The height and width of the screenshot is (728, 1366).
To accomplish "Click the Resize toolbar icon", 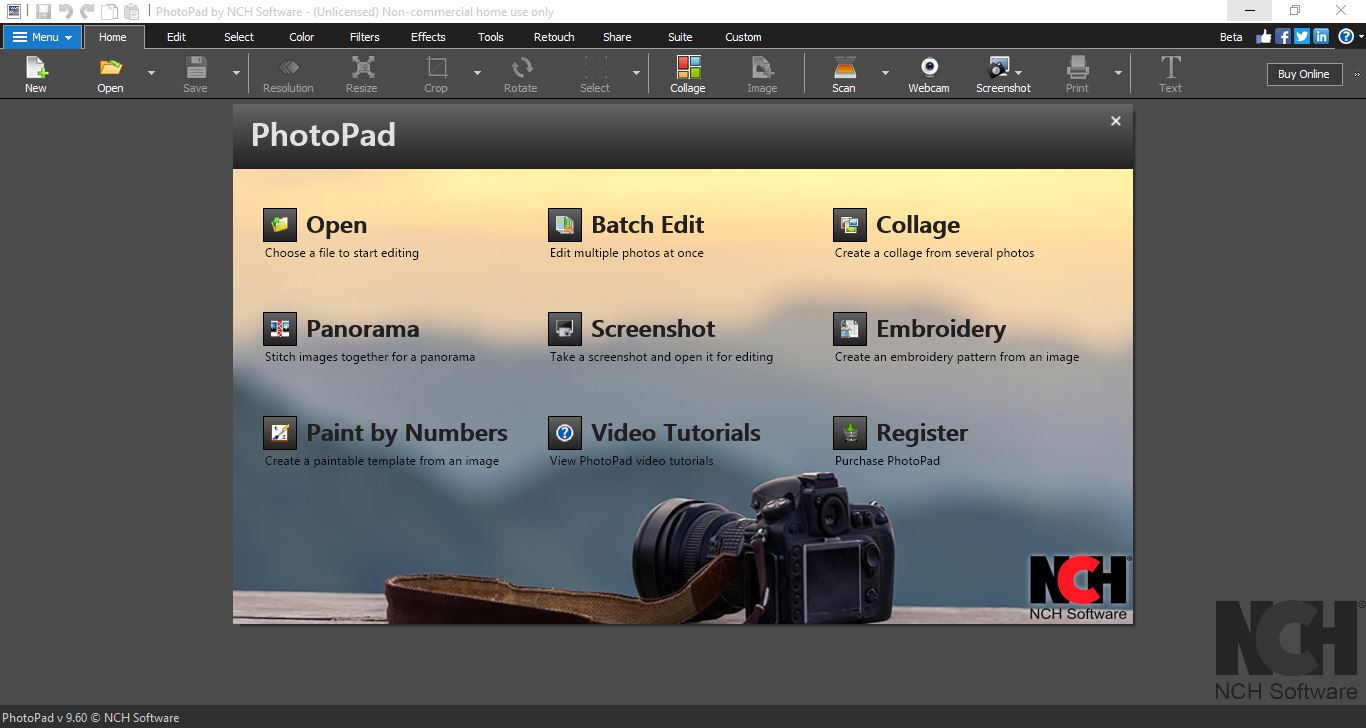I will pyautogui.click(x=362, y=68).
